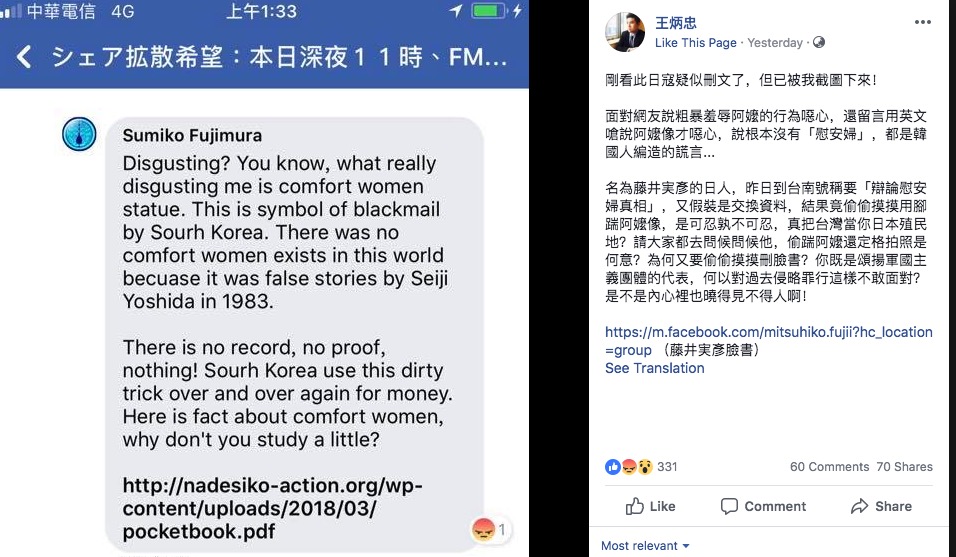The width and height of the screenshot is (956, 557).
Task: Open the three-dots post options menu
Action: (x=922, y=22)
